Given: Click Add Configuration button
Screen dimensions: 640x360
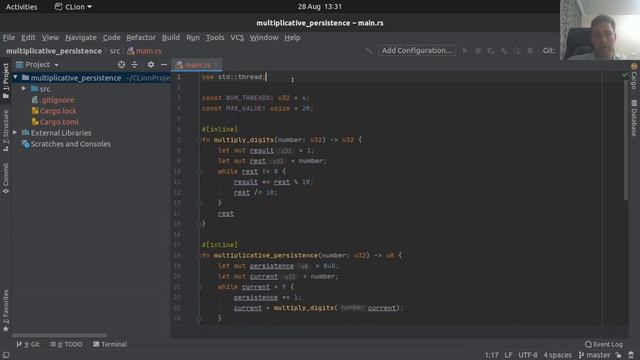Looking at the screenshot, I should [417, 51].
